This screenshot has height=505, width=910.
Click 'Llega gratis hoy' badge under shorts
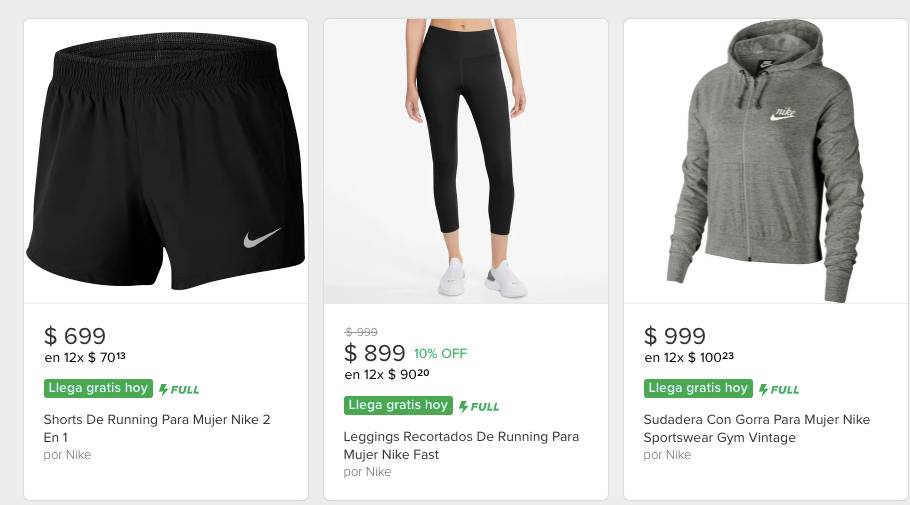coord(98,388)
